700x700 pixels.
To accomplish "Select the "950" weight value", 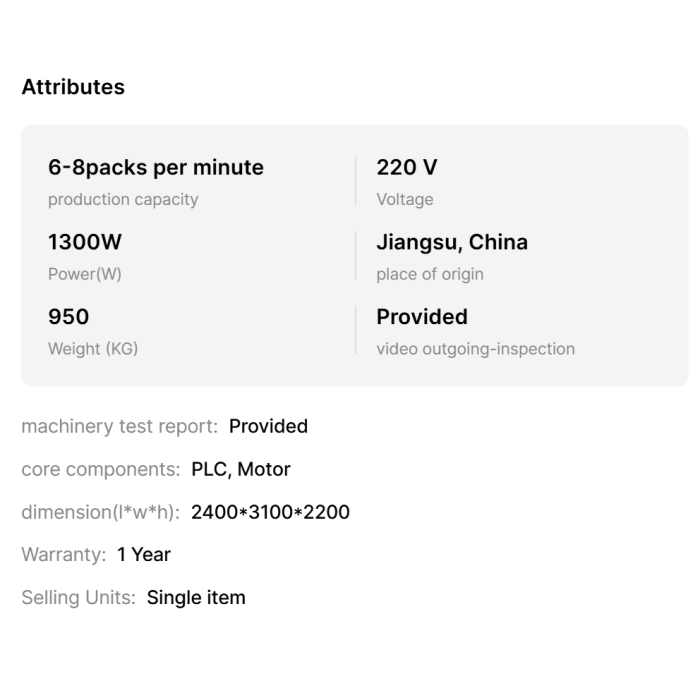I will (x=68, y=317).
